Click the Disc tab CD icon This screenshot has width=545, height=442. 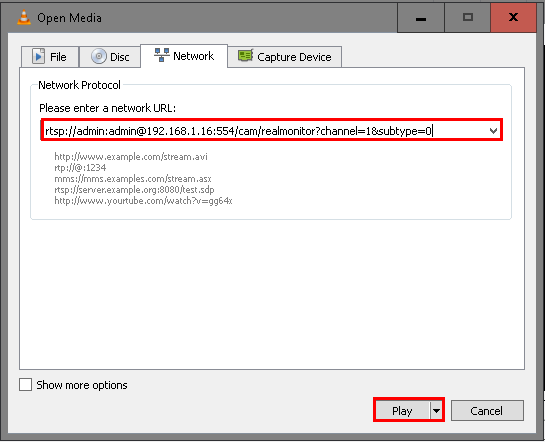click(x=99, y=56)
